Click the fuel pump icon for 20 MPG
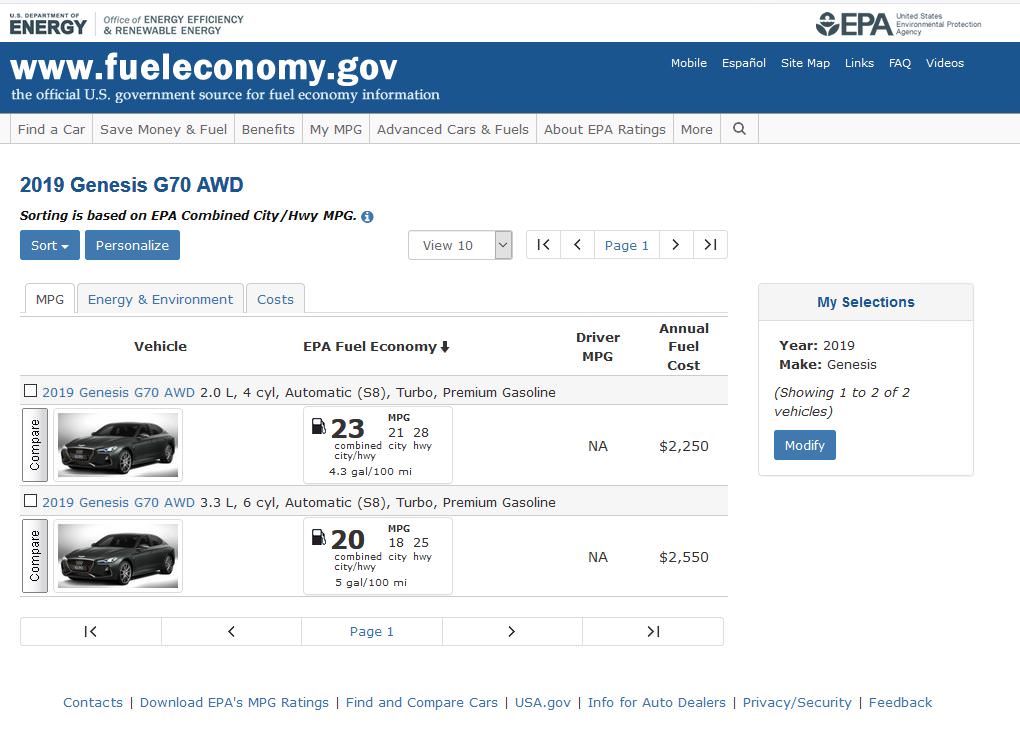The image size is (1020, 752). [x=319, y=537]
